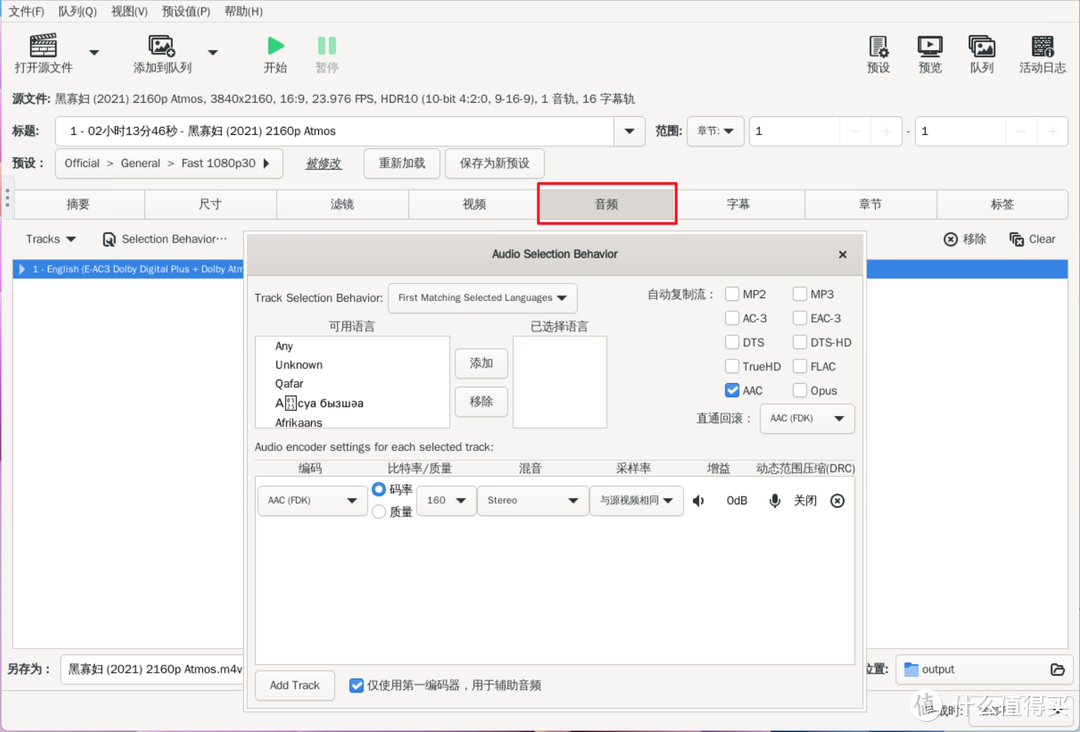The height and width of the screenshot is (732, 1080).
Task: Click the speaker gain icon on the audio track row
Action: click(x=698, y=500)
